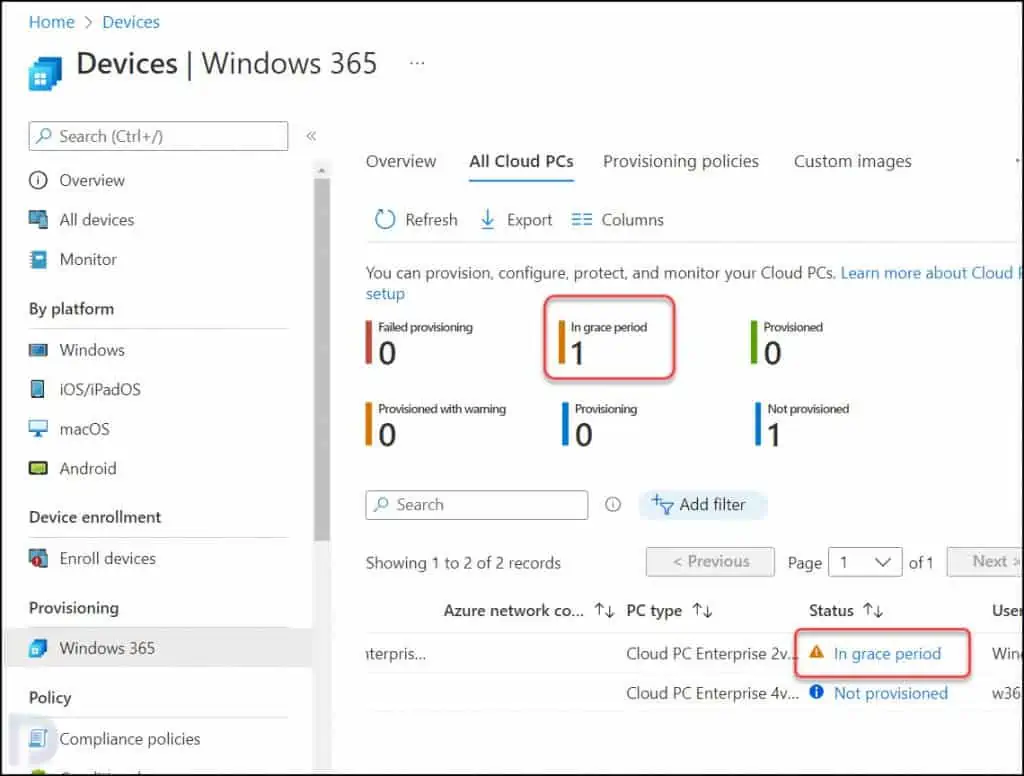
Task: Click the Refresh circular arrow icon
Action: click(x=385, y=219)
